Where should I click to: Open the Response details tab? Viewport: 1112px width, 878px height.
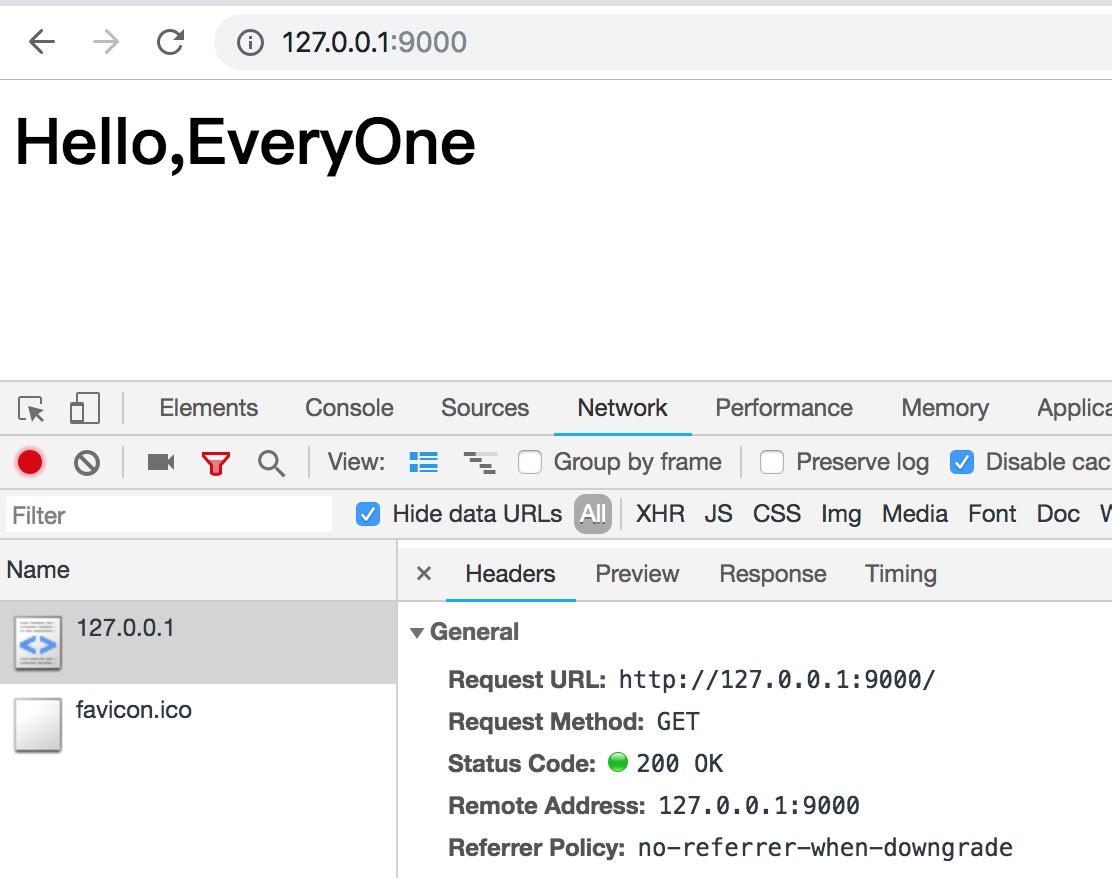pos(772,574)
